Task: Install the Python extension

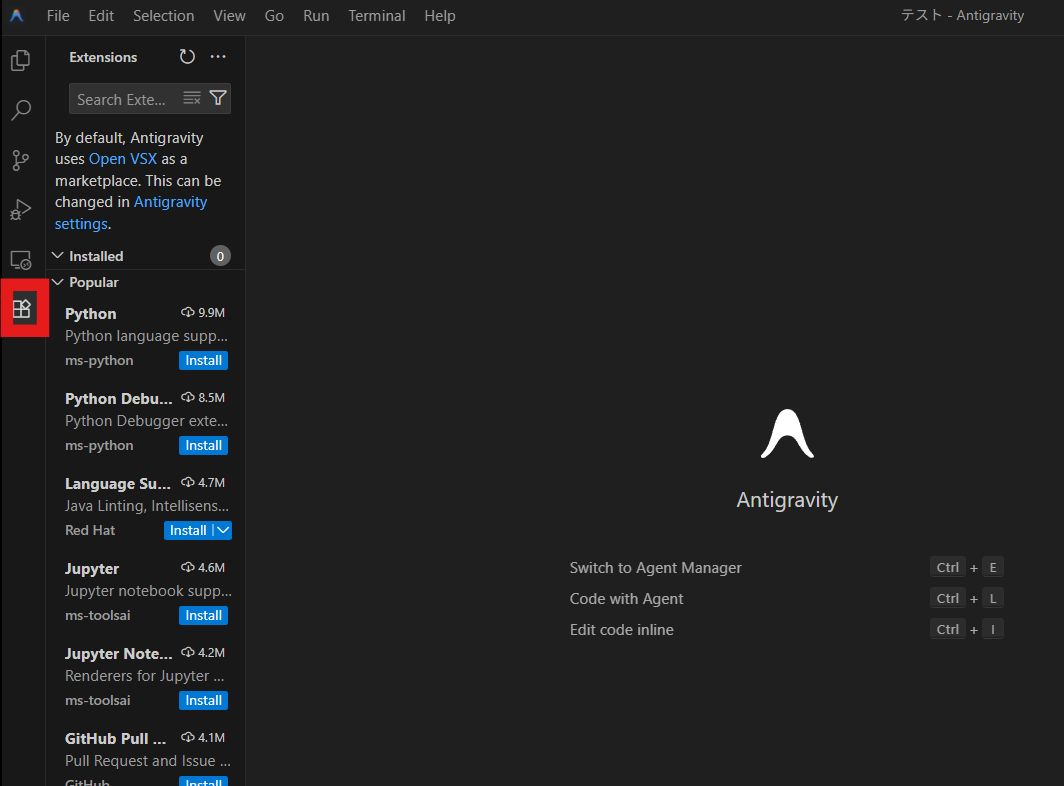Action: pyautogui.click(x=203, y=360)
